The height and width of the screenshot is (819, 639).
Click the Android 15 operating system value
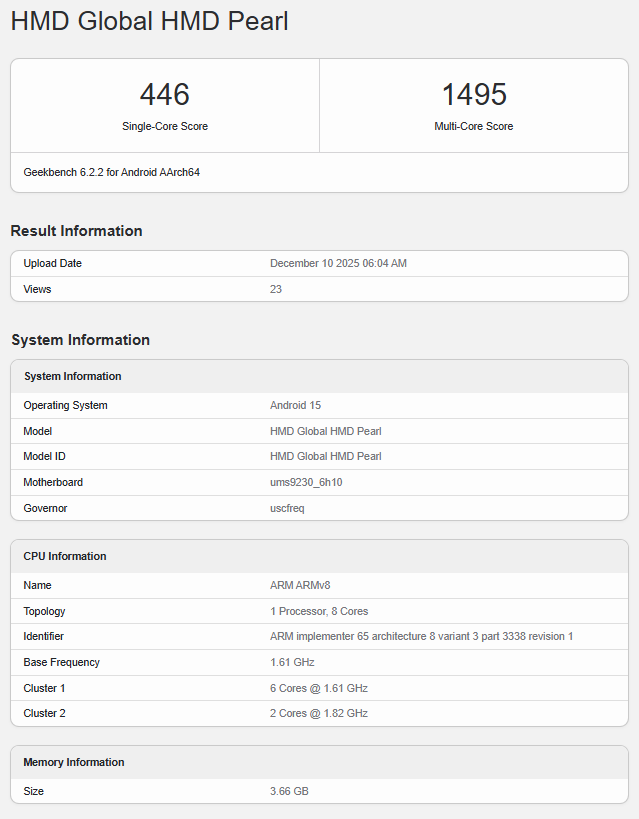coord(295,405)
